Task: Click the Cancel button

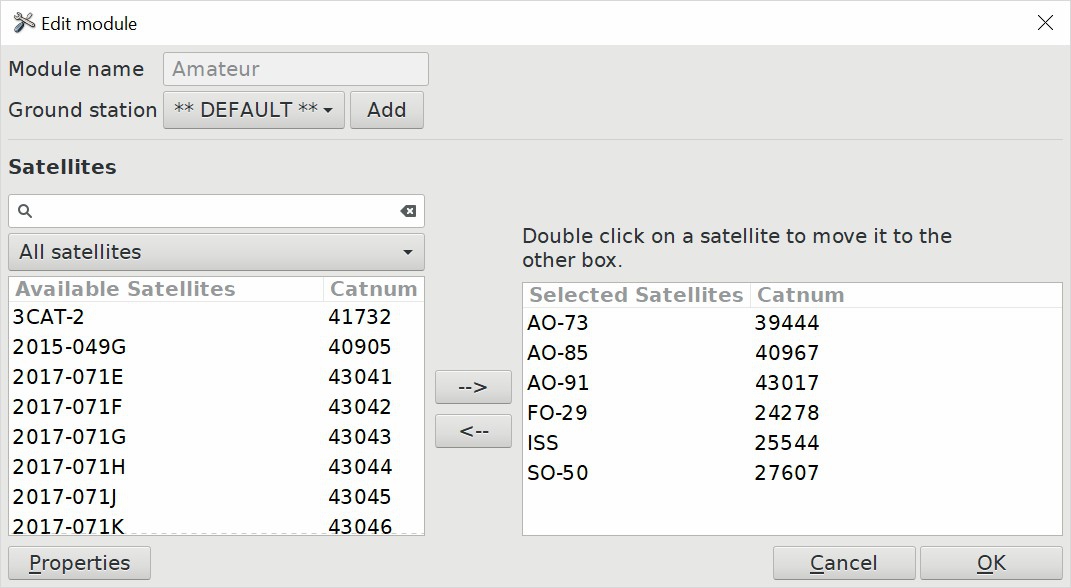Action: 843,563
